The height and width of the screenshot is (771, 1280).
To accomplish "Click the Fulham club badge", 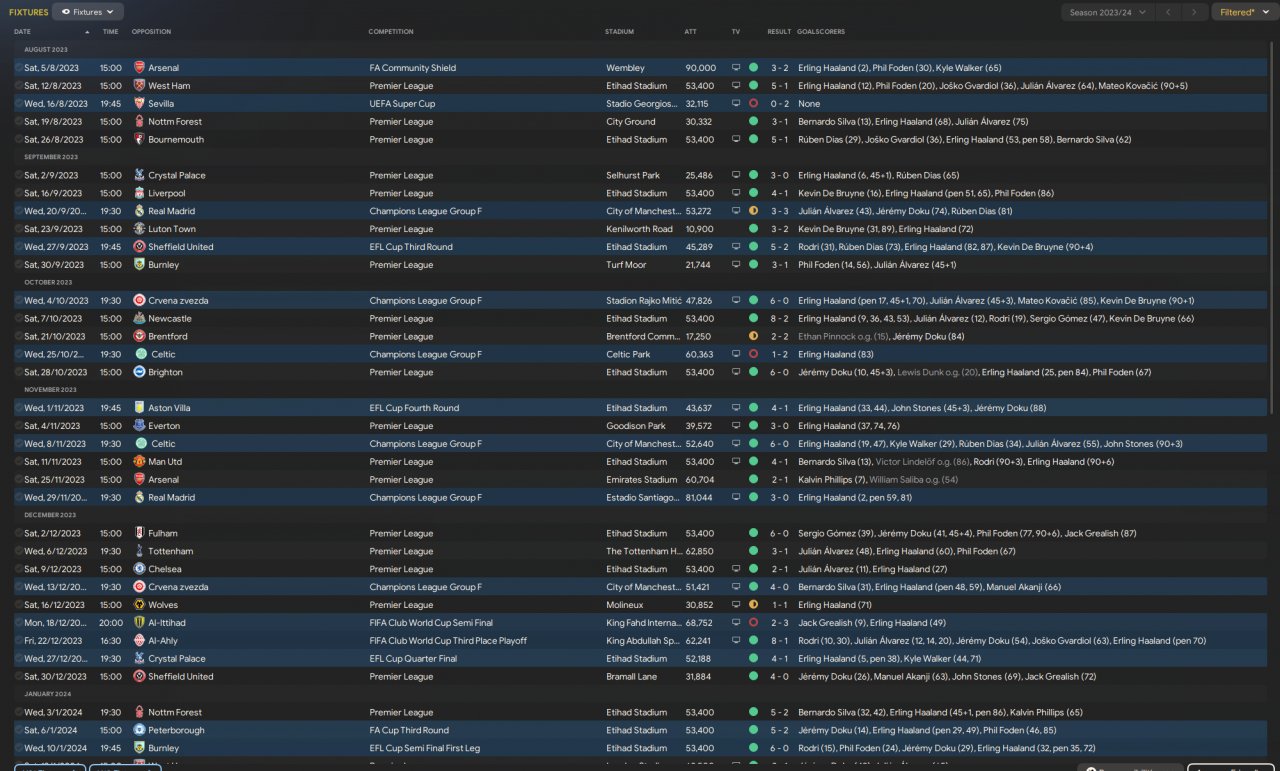I will 139,534.
